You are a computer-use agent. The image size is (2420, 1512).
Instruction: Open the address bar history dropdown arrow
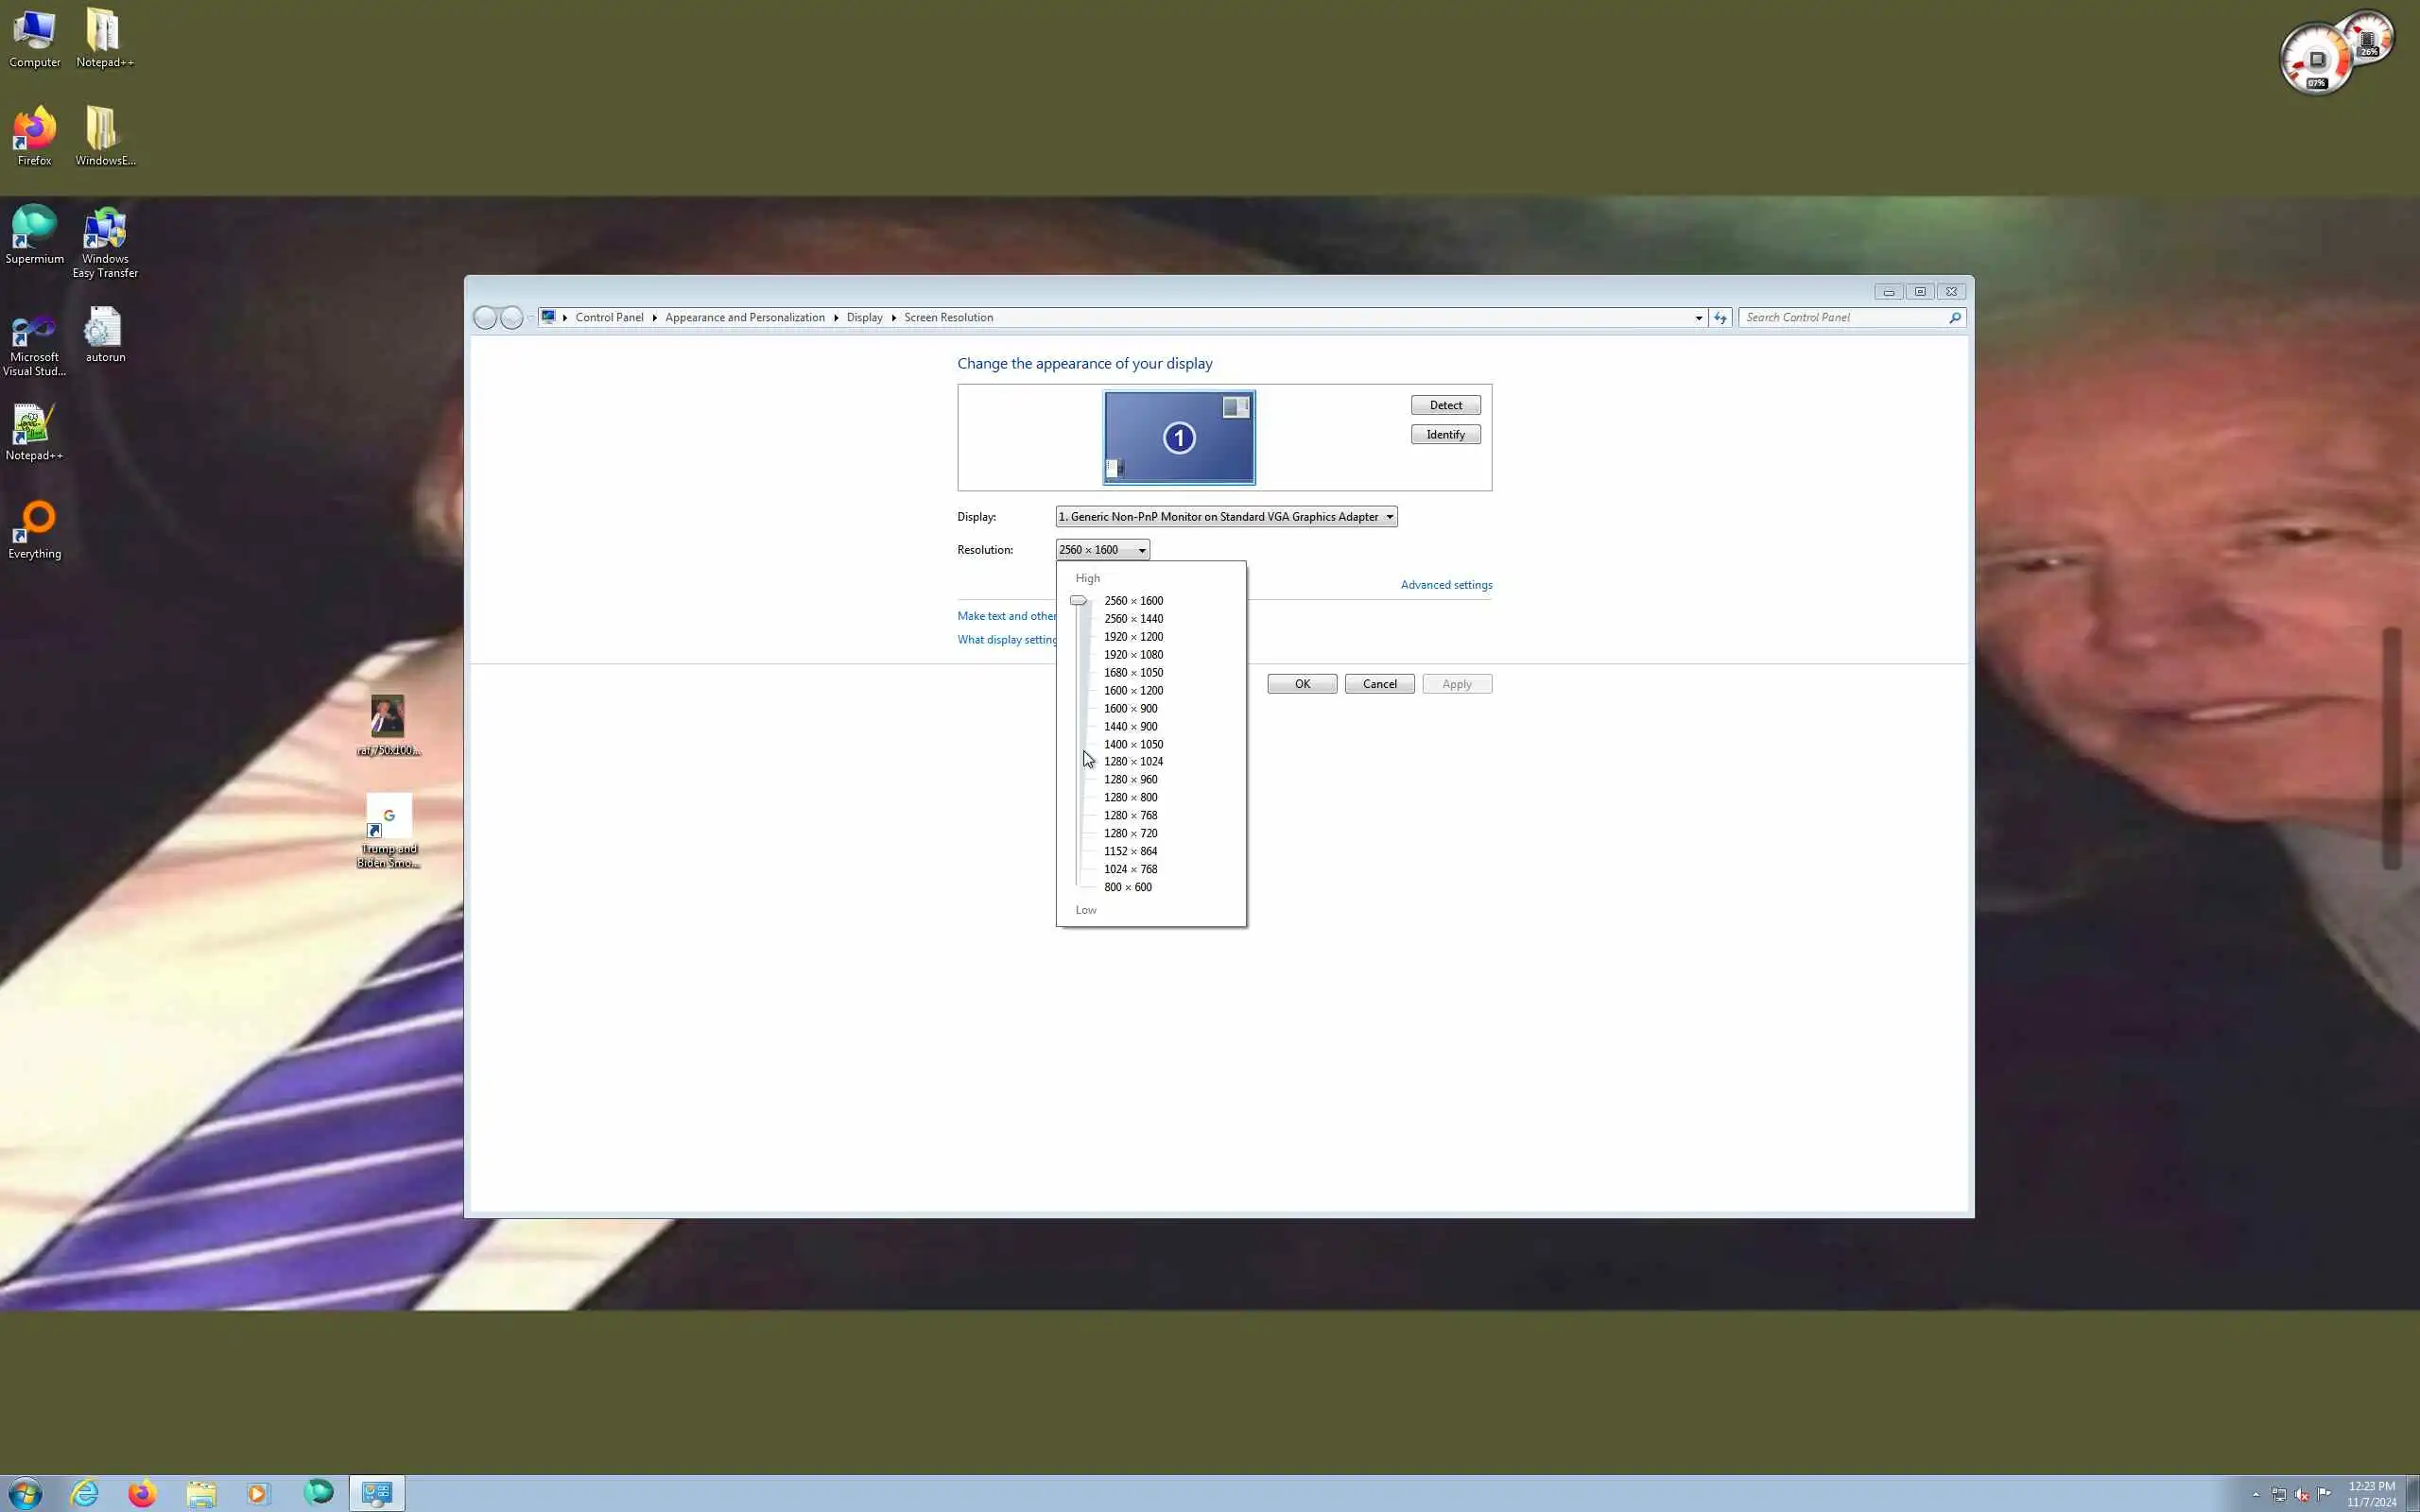pyautogui.click(x=1698, y=318)
